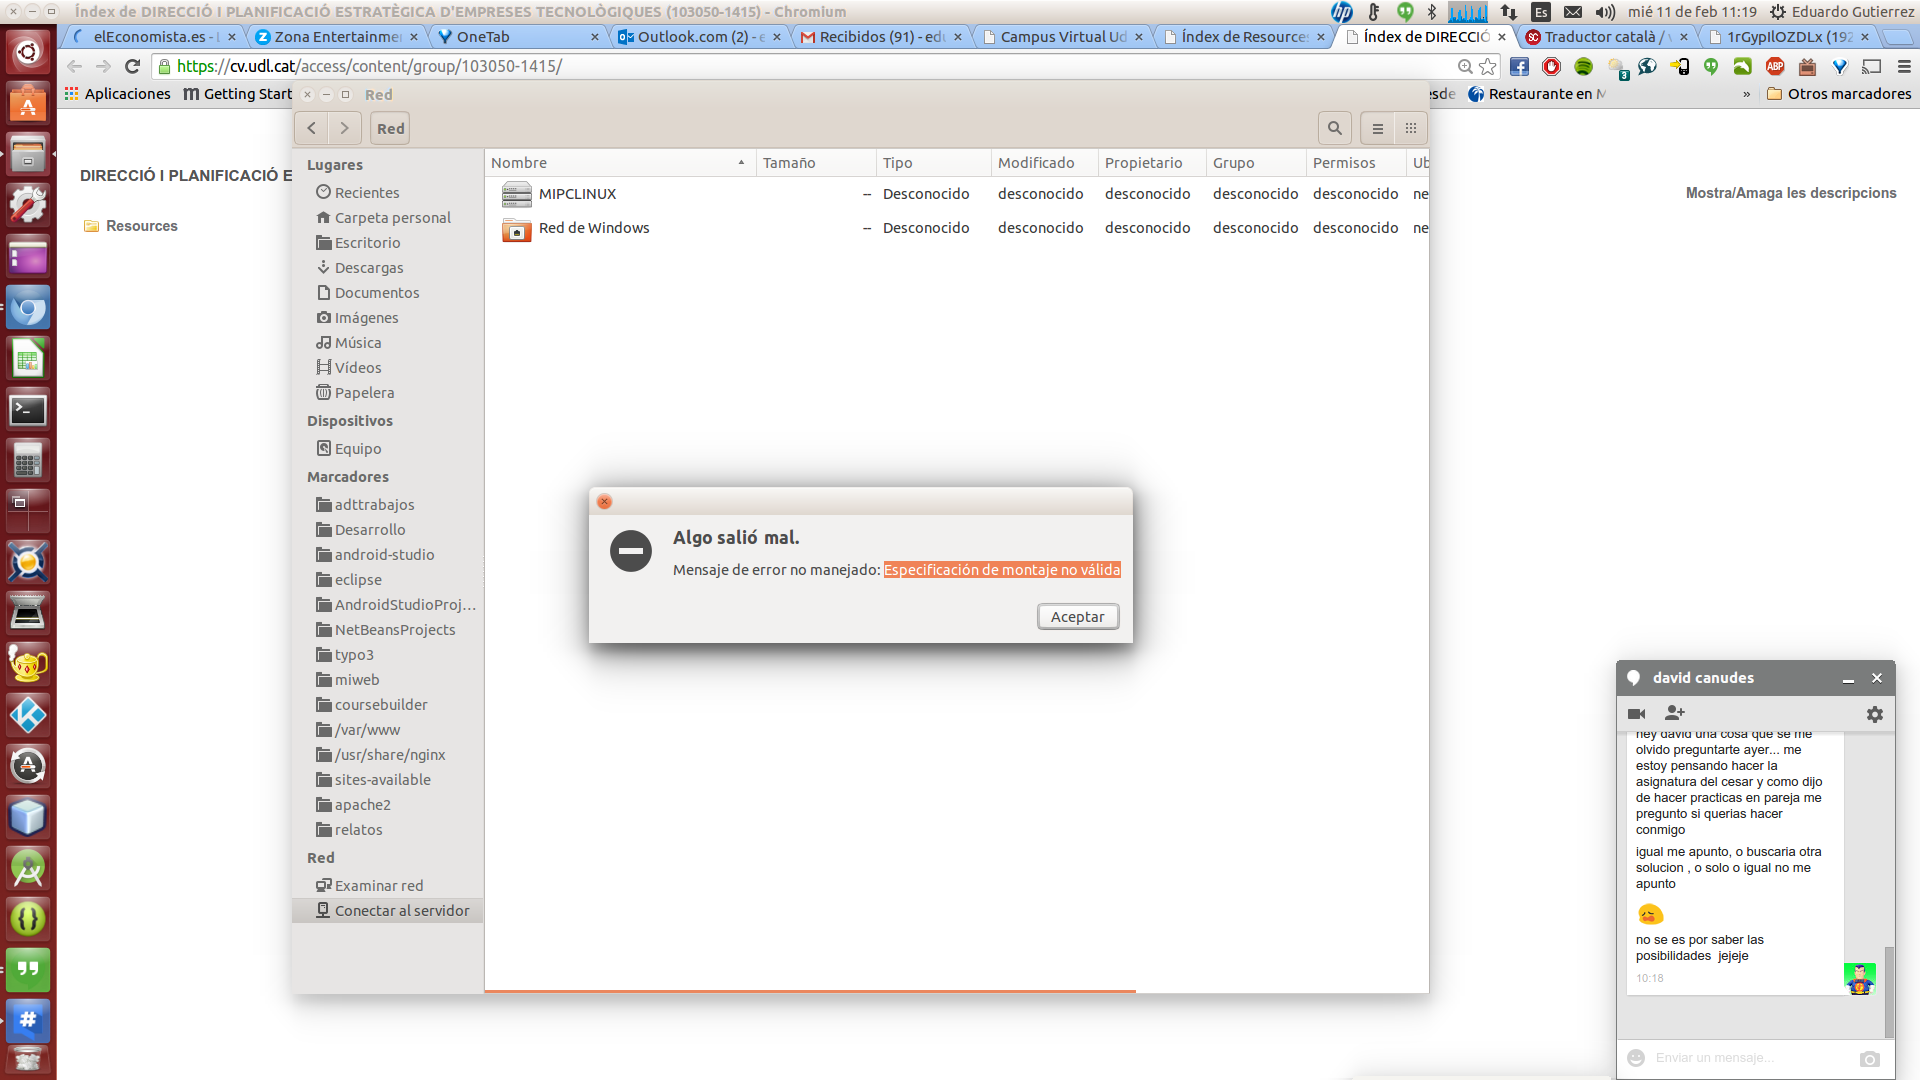The width and height of the screenshot is (1920, 1080).
Task: Open adttrabajos bookmark
Action: point(374,505)
